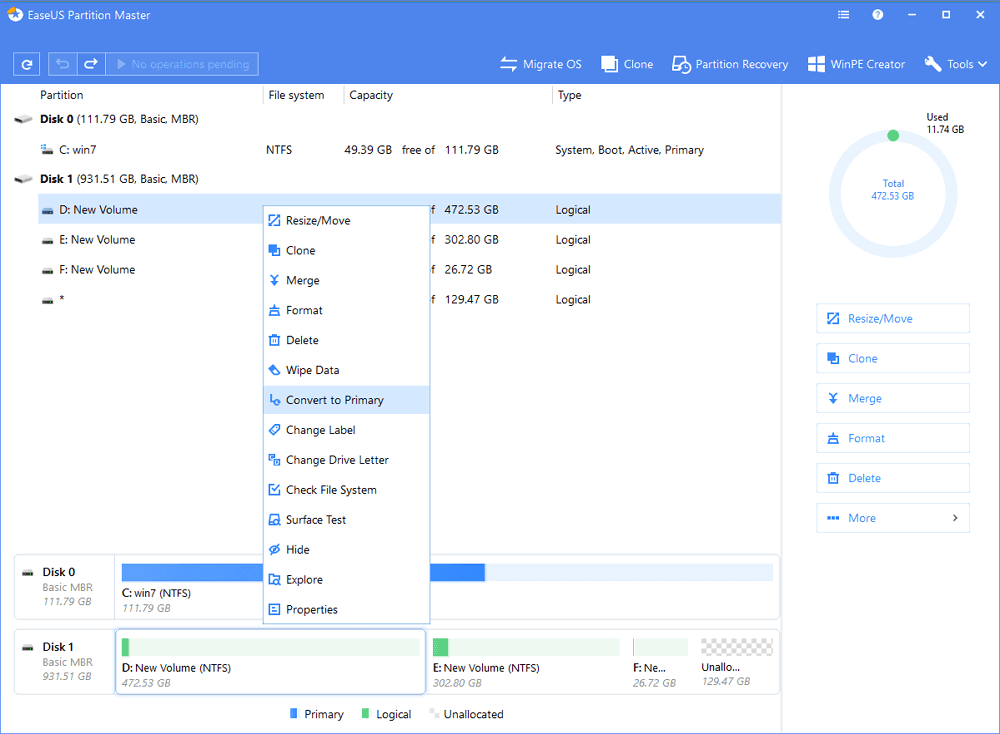Click the help question mark icon
1000x734 pixels.
click(x=878, y=15)
